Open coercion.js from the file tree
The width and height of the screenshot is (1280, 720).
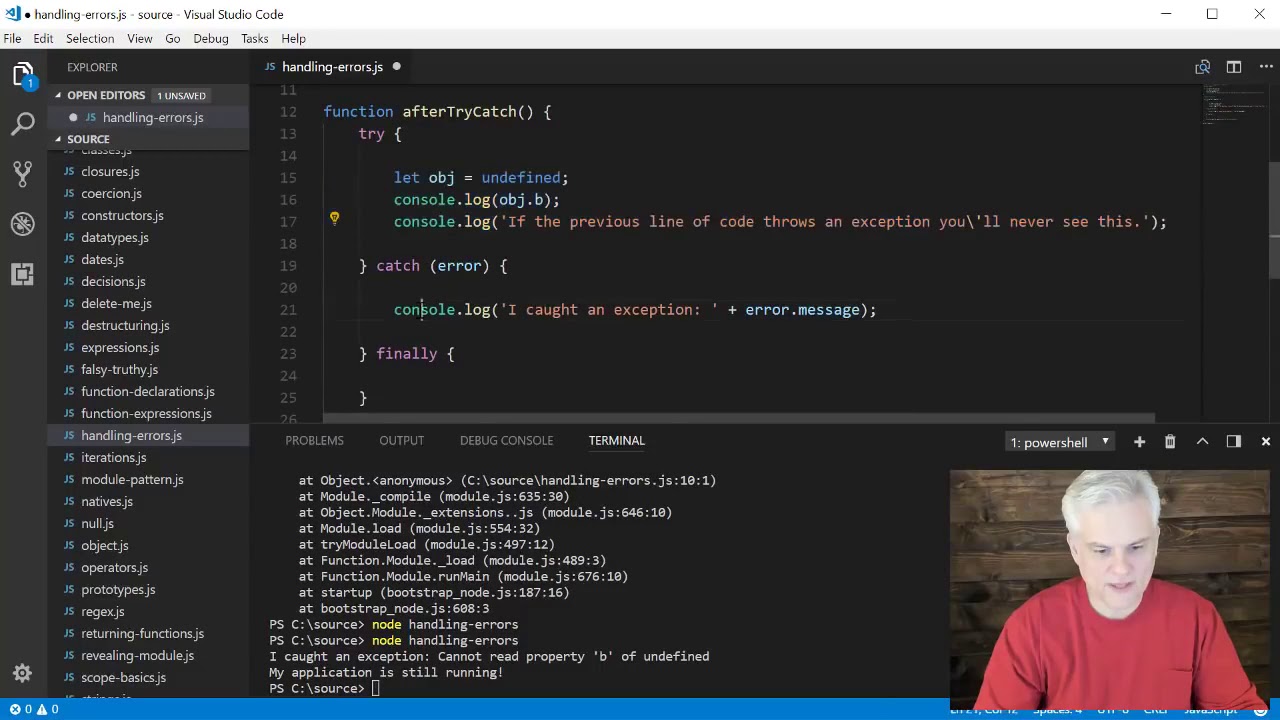coord(111,193)
